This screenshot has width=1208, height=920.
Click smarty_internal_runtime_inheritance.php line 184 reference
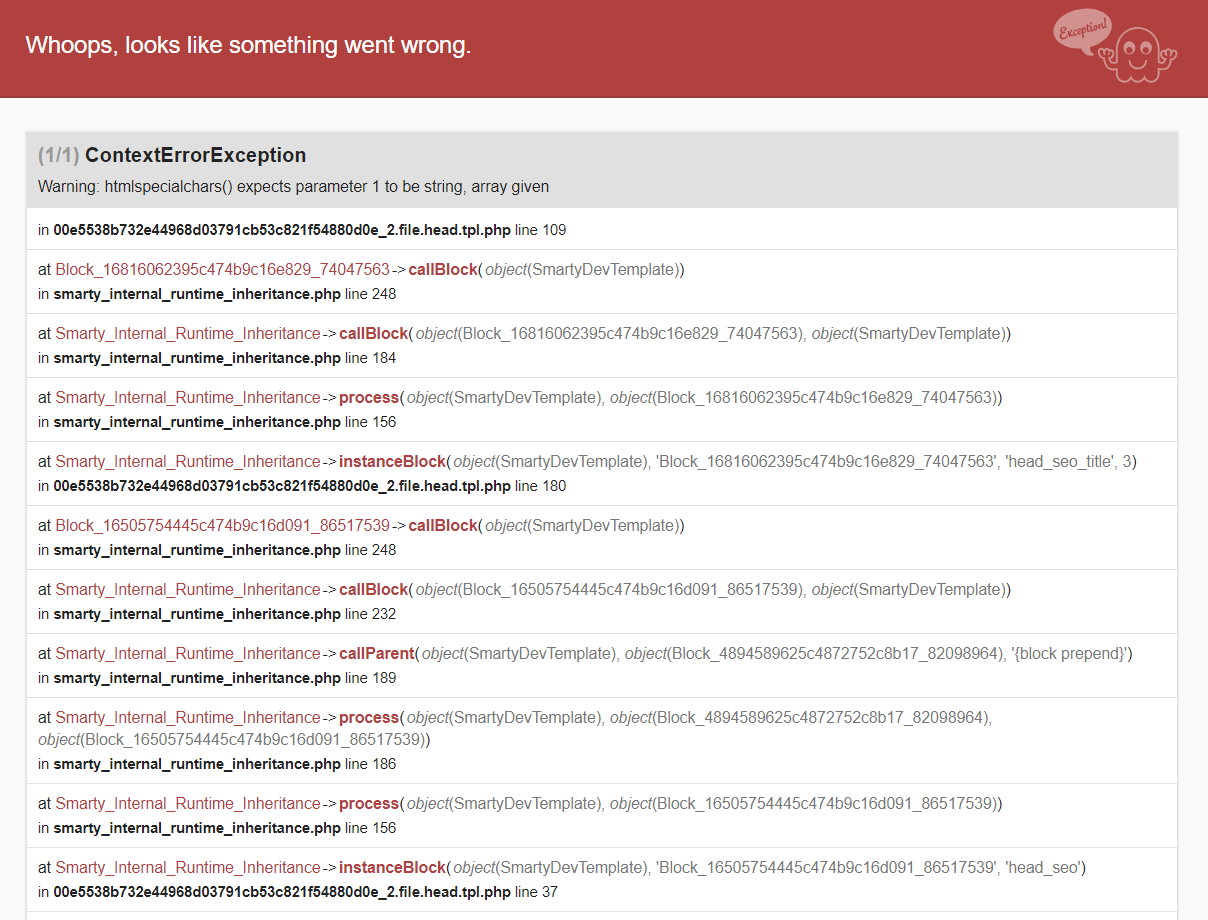[x=225, y=358]
